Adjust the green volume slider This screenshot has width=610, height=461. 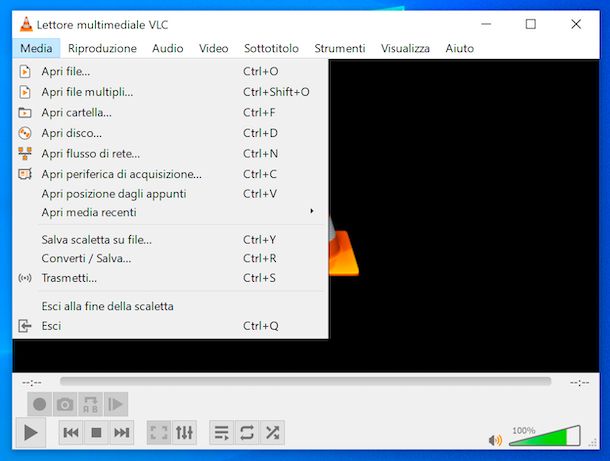click(x=545, y=436)
